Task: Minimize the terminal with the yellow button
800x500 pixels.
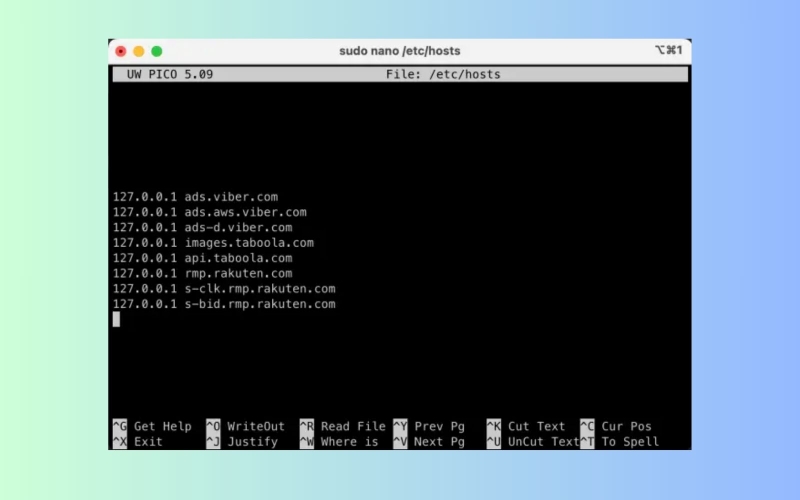Action: 139,51
